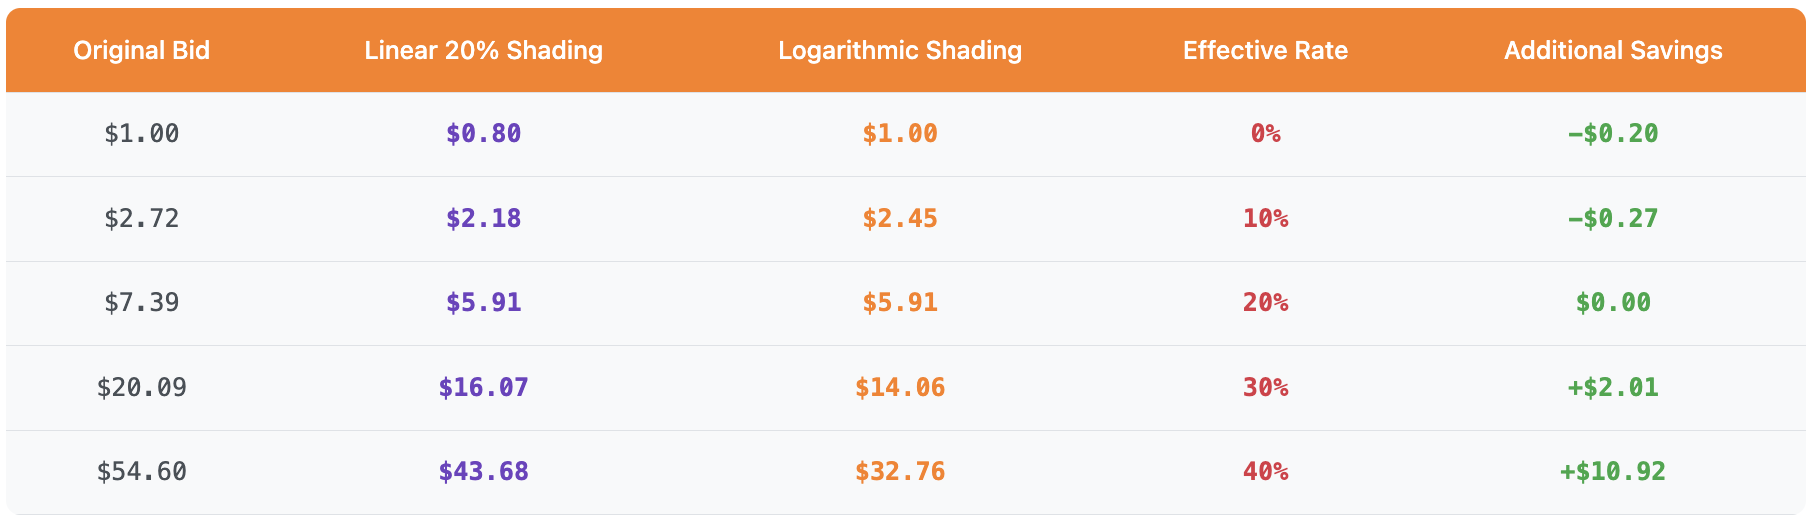Click the +$10.92 additional savings cell
This screenshot has height=522, width=1814.
tap(1613, 471)
